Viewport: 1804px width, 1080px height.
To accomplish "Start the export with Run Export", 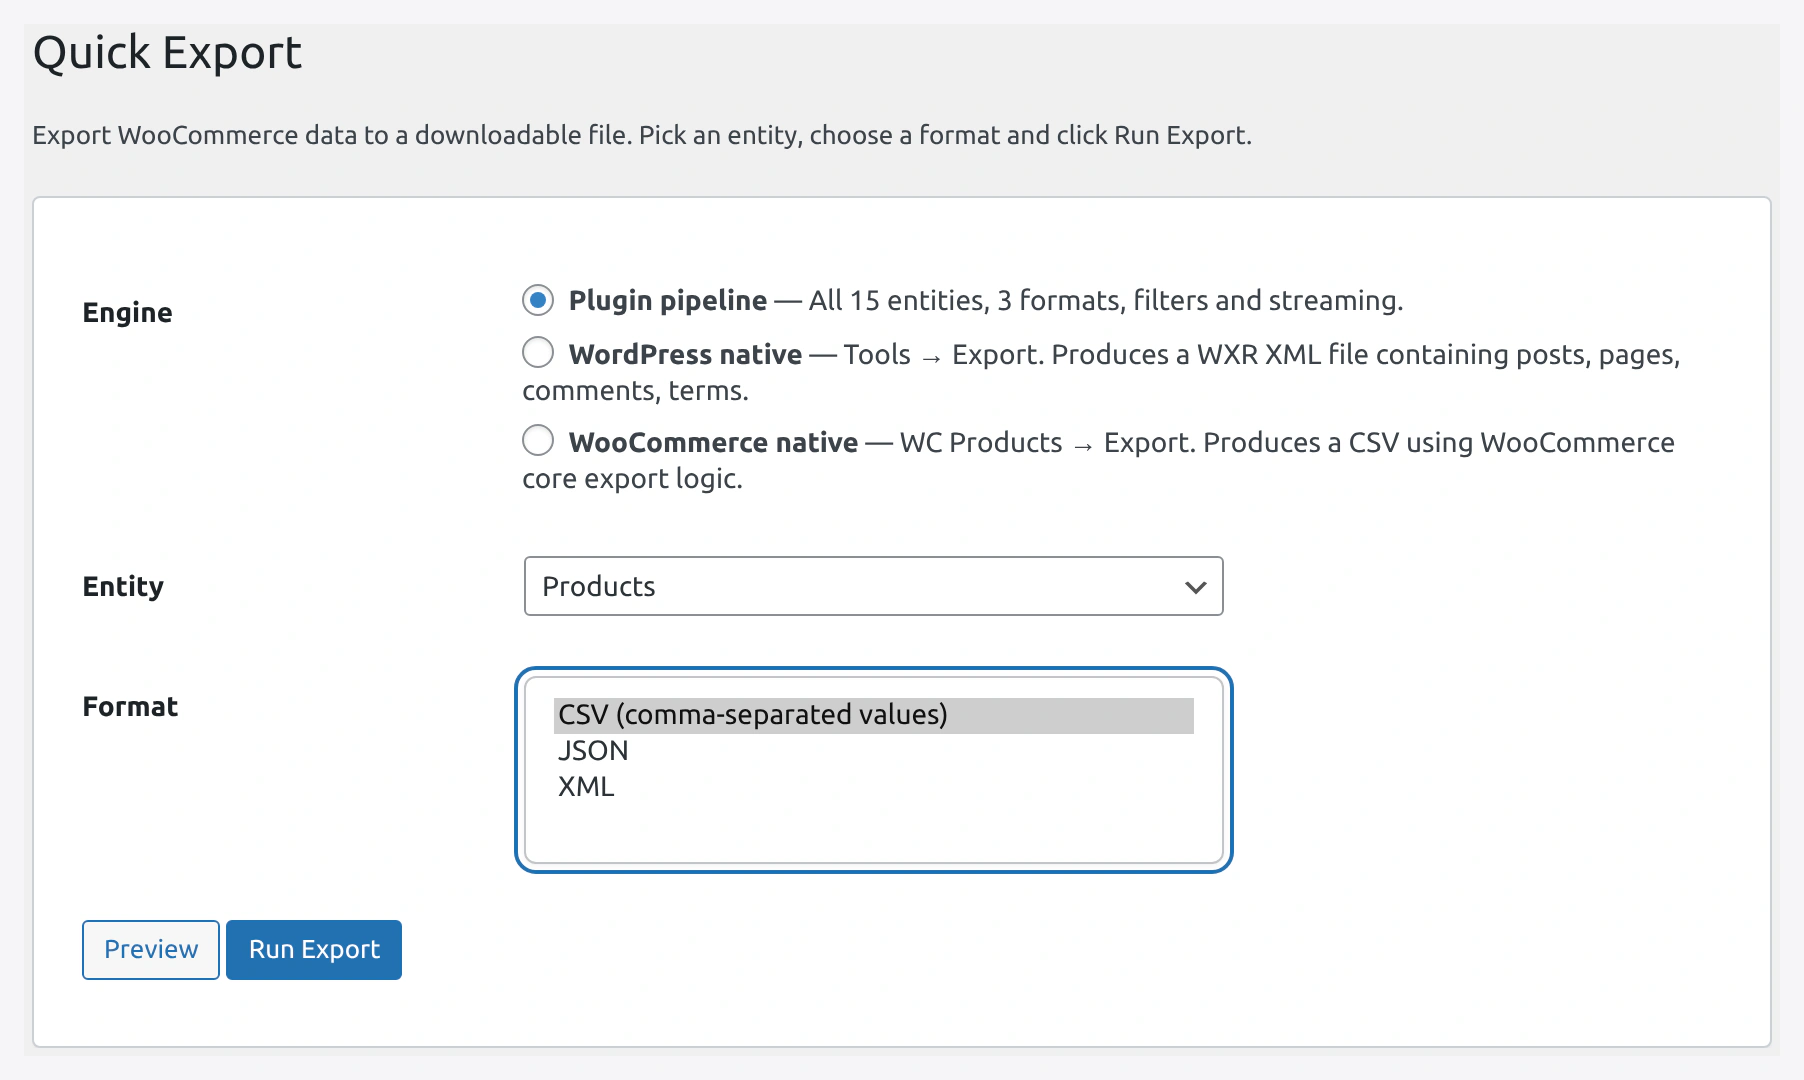I will click(x=314, y=949).
